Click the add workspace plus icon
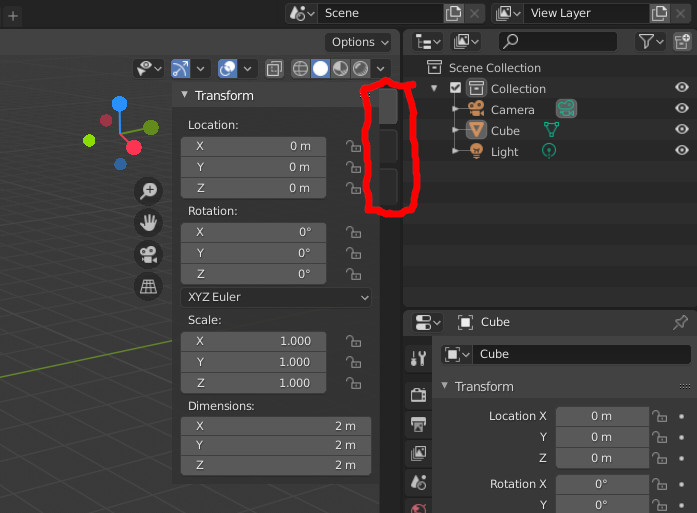 (x=13, y=16)
